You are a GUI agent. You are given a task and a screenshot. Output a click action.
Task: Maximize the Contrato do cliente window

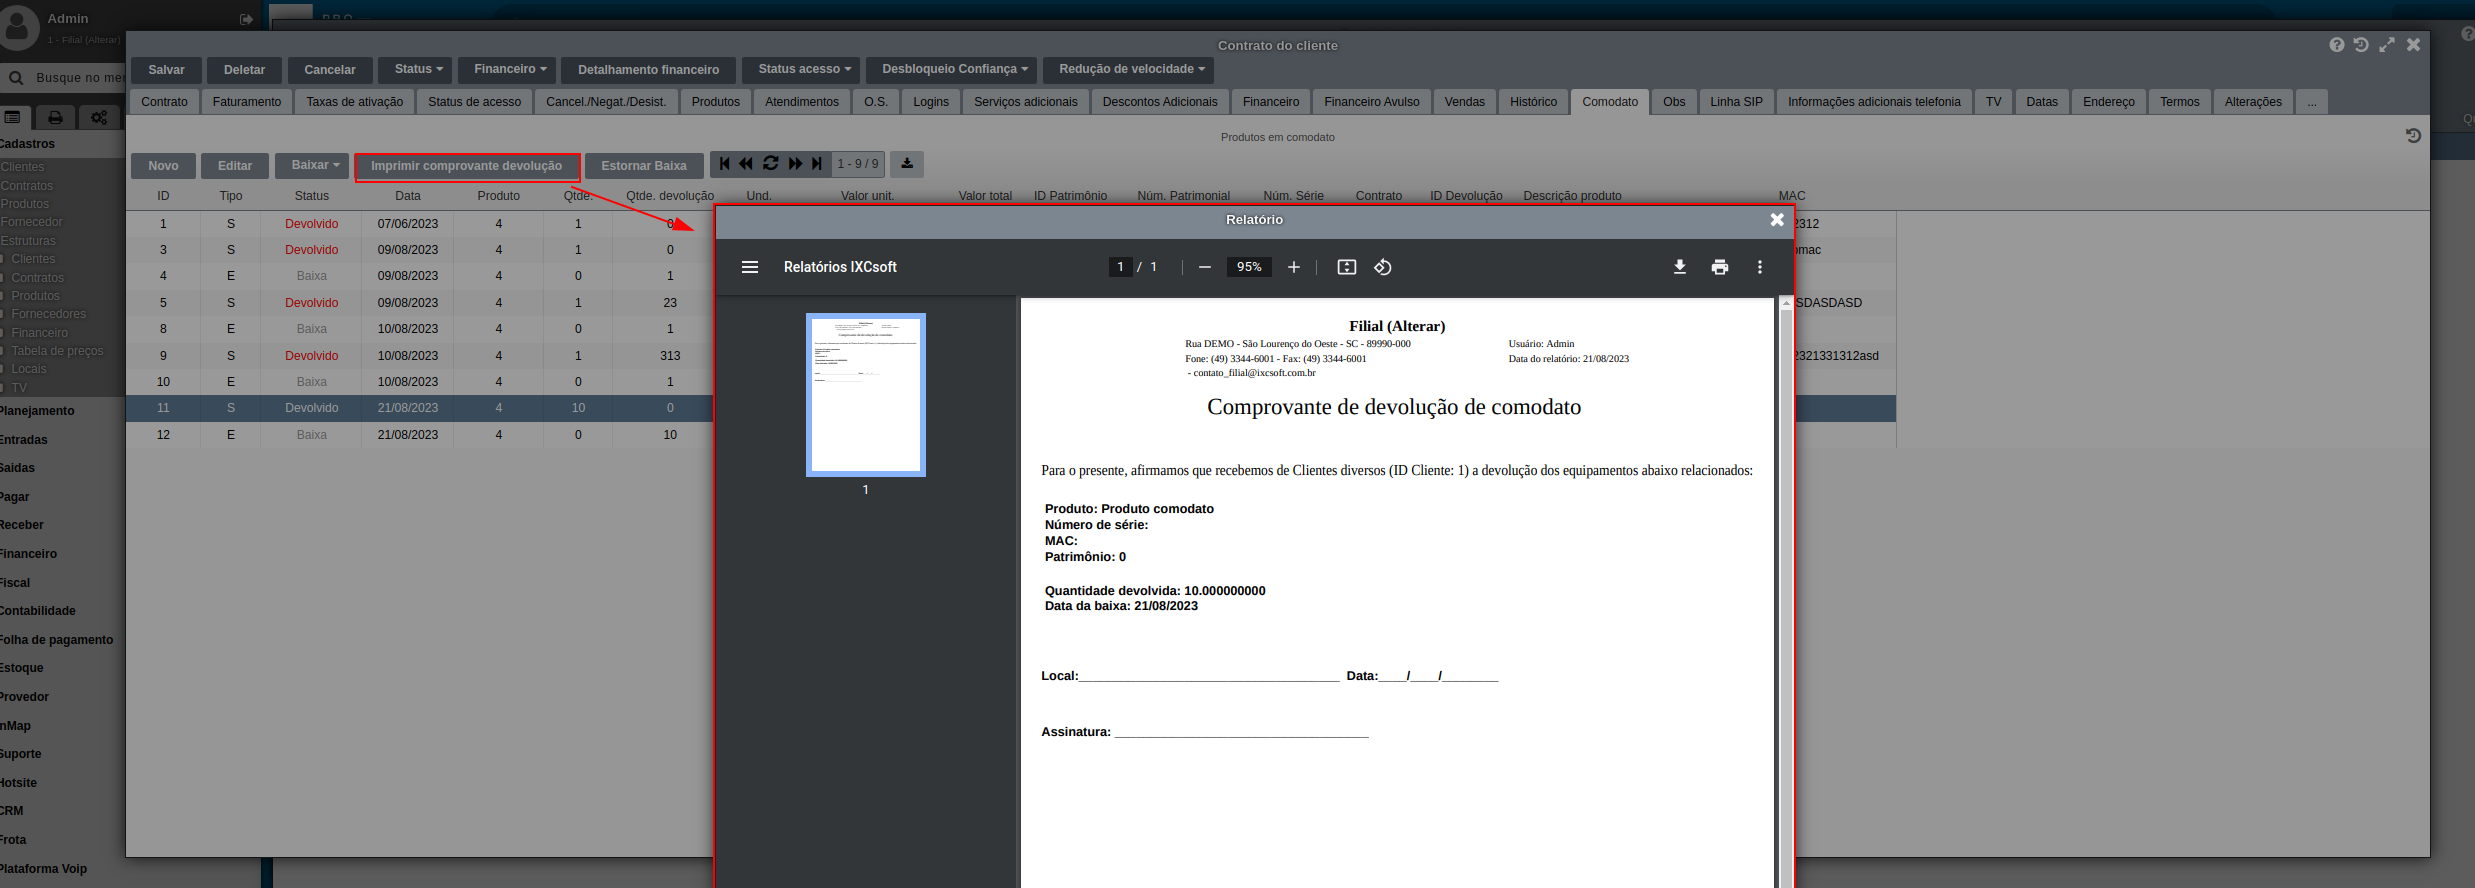coord(2387,45)
